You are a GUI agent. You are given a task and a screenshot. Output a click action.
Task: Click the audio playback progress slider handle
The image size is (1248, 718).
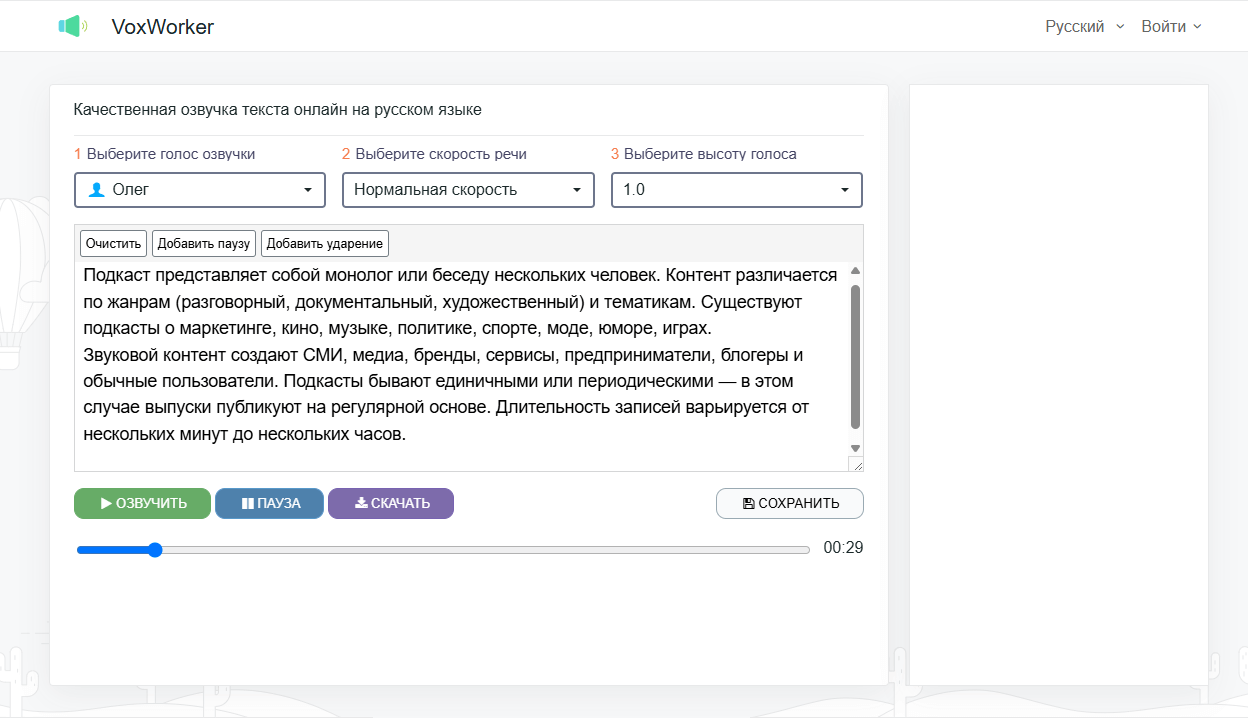pyautogui.click(x=154, y=550)
